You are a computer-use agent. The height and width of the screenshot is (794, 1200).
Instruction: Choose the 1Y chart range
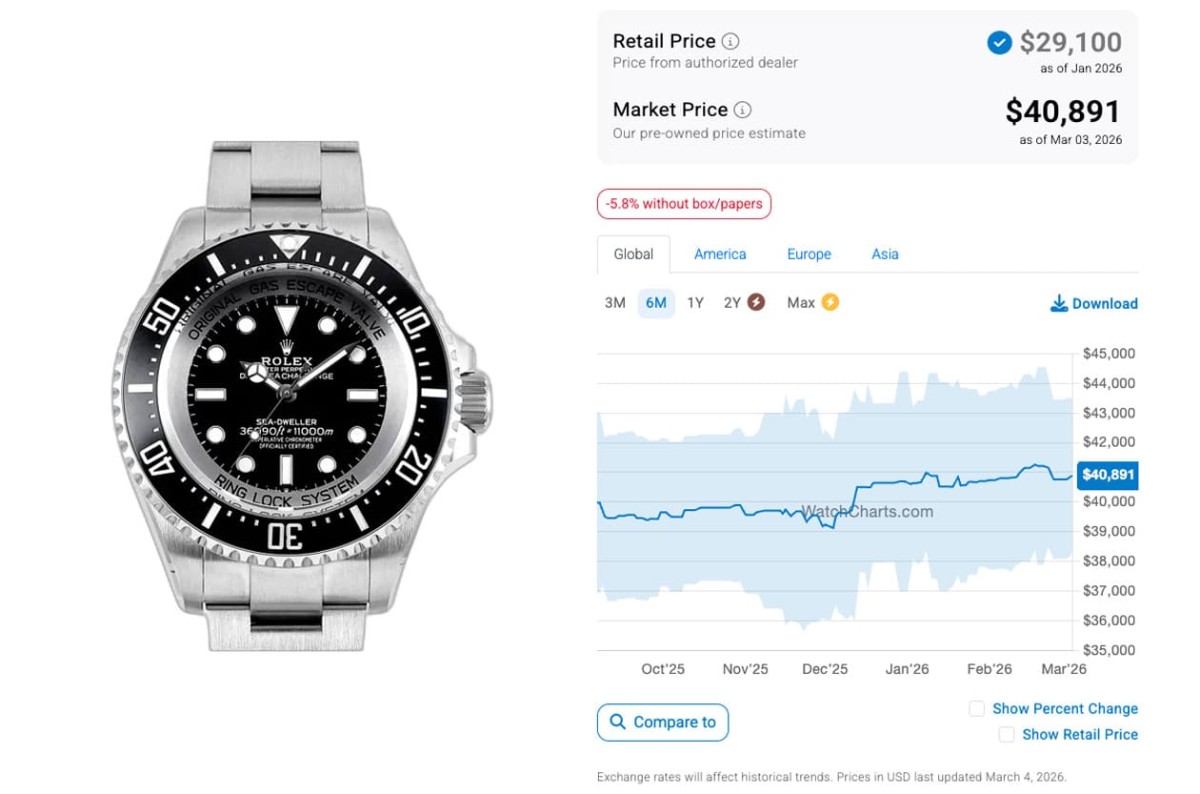click(x=695, y=303)
